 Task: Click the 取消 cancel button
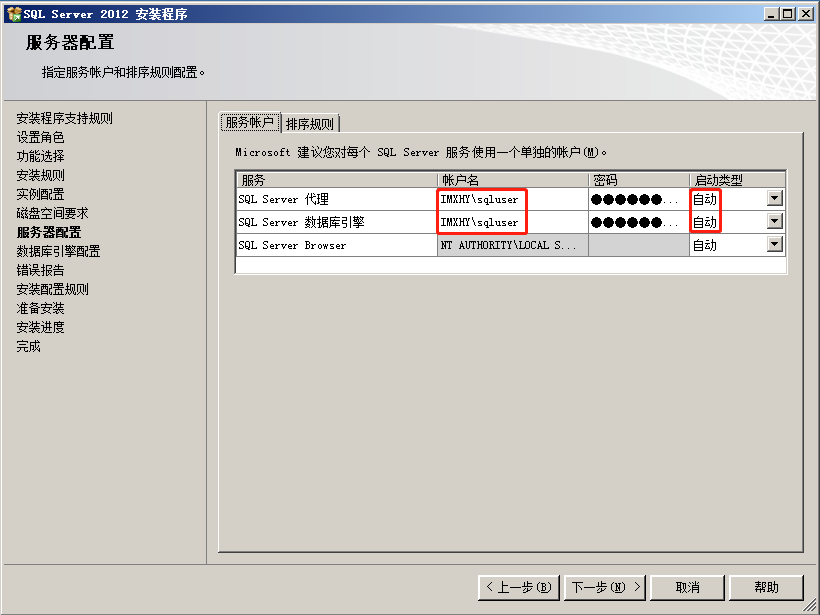click(x=687, y=587)
